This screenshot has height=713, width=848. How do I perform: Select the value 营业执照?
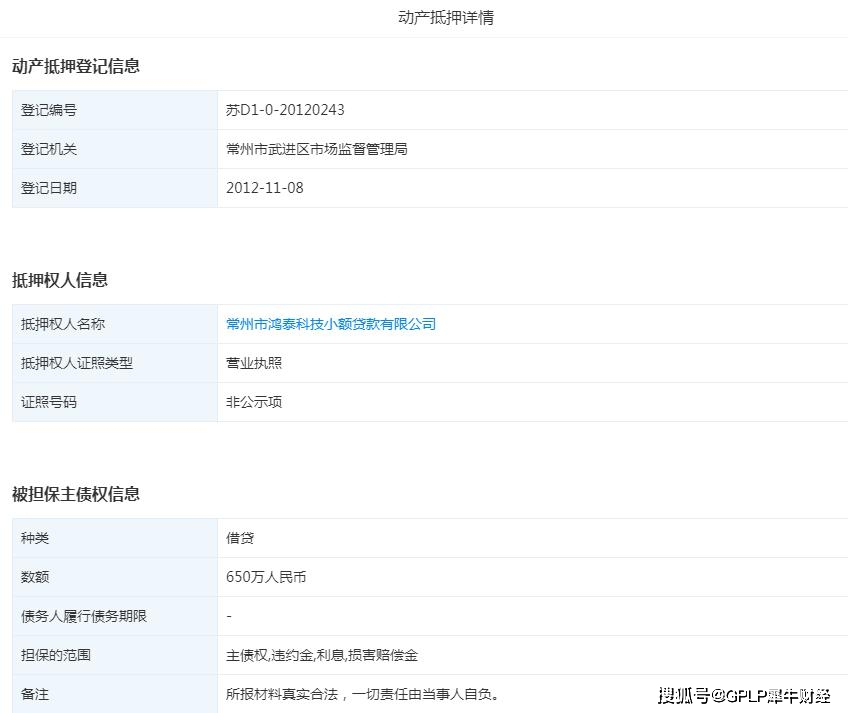tap(254, 363)
